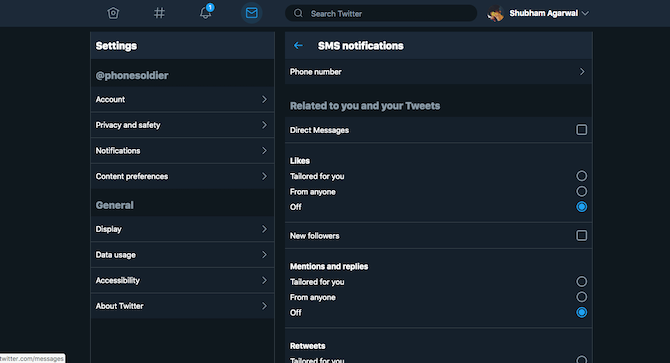Expand the Accessibility row chevron

pos(264,280)
